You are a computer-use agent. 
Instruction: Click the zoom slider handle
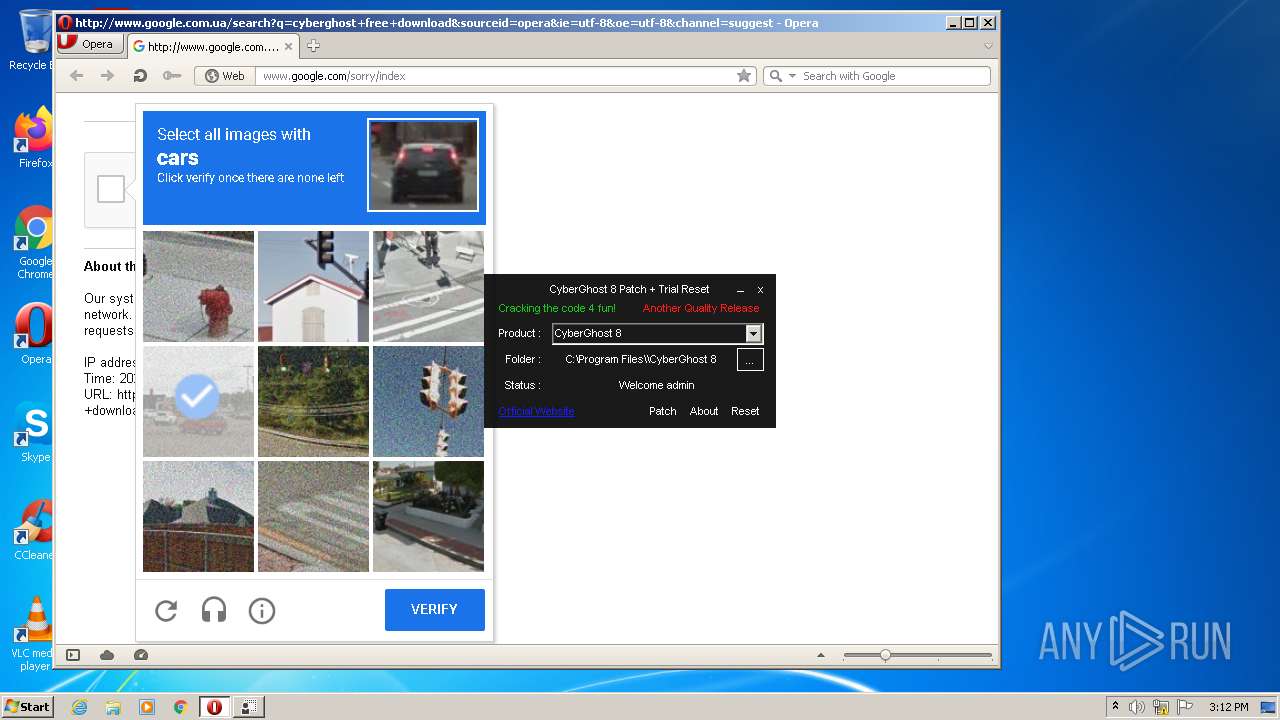click(x=885, y=655)
